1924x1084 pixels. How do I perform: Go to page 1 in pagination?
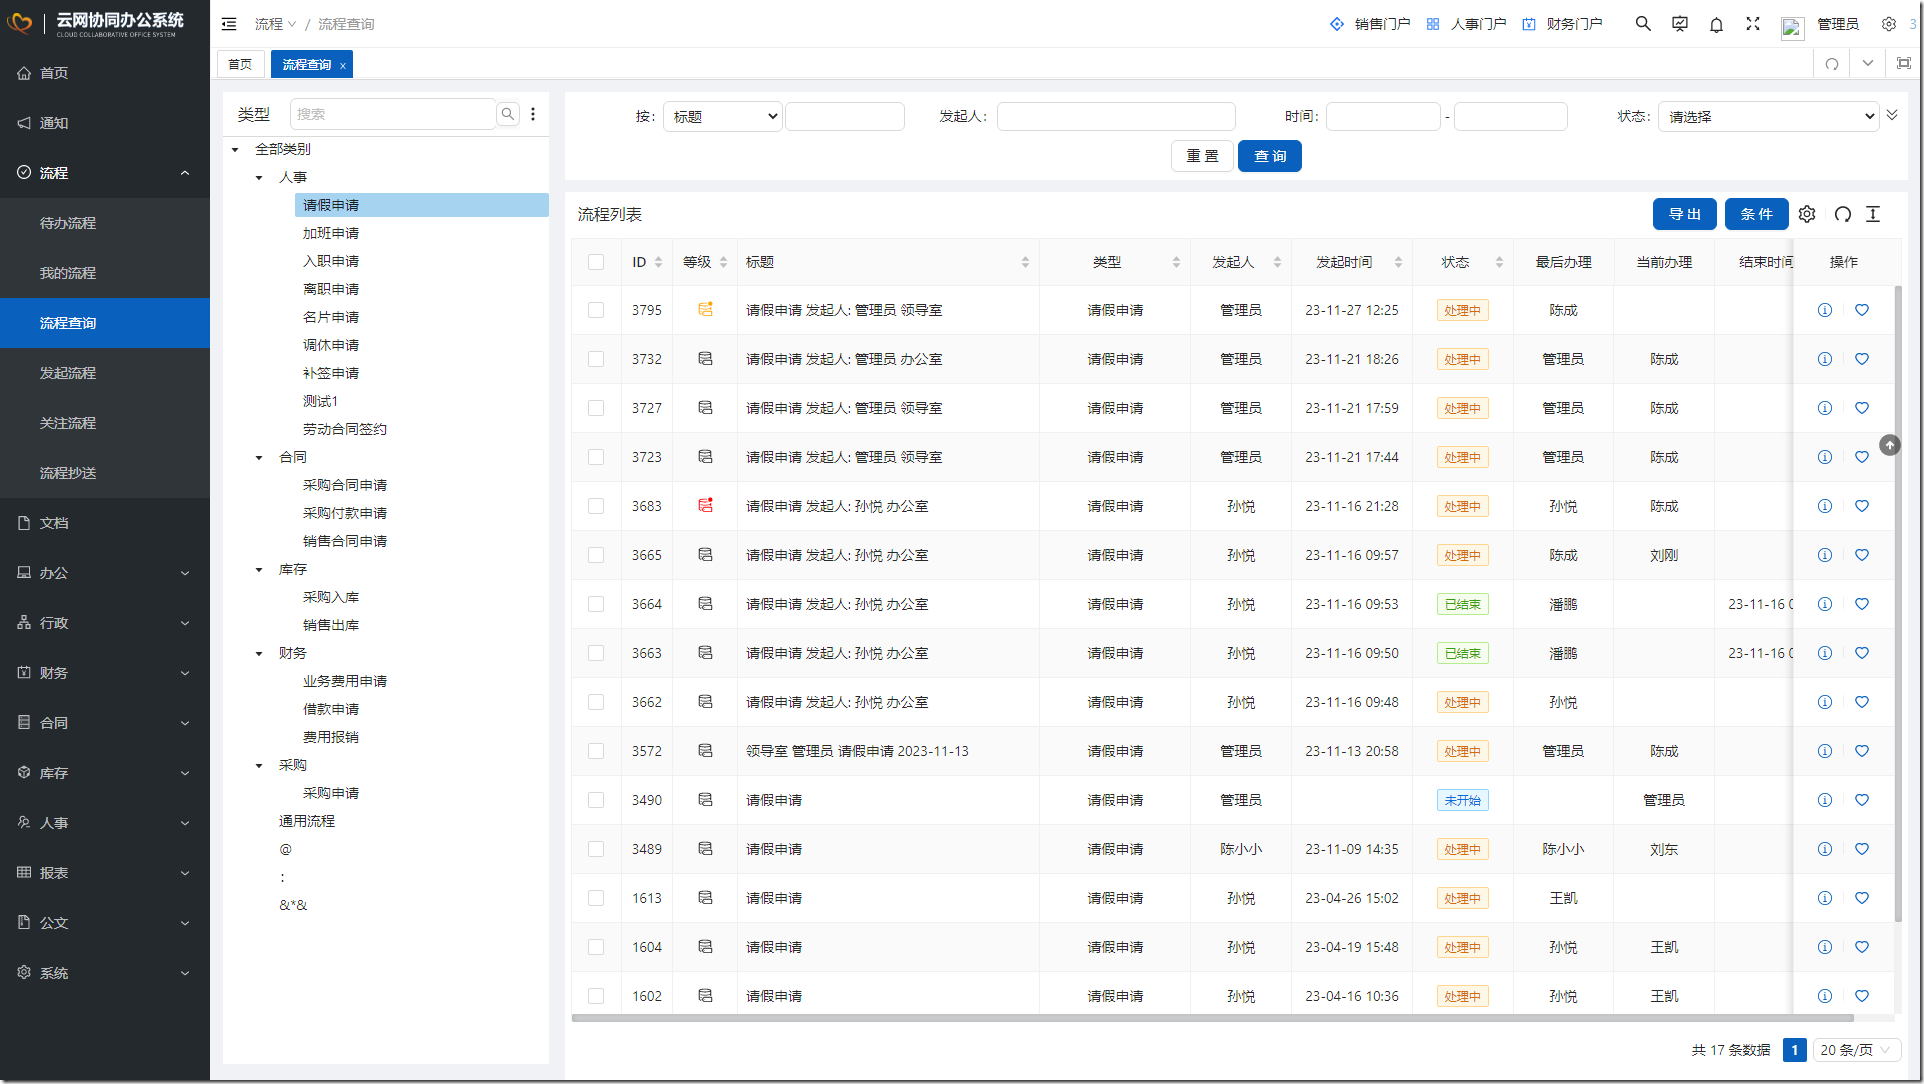coord(1795,1050)
